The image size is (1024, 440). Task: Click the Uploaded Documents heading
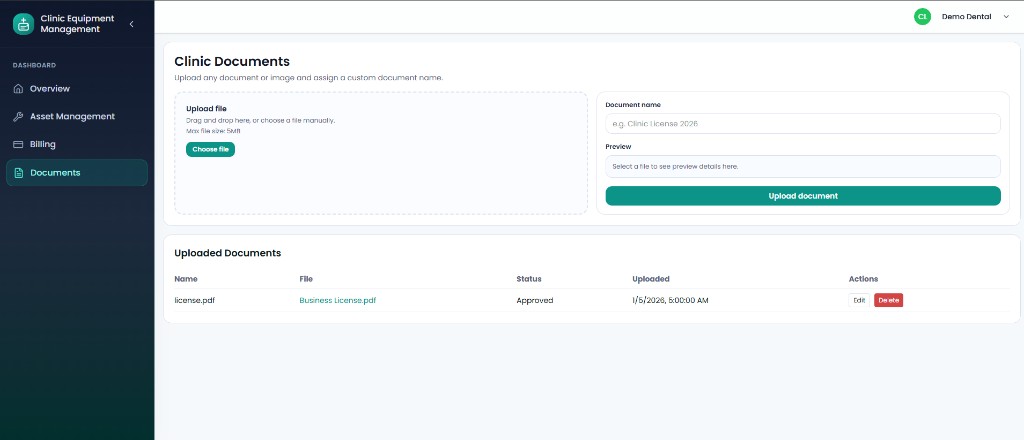tap(228, 253)
